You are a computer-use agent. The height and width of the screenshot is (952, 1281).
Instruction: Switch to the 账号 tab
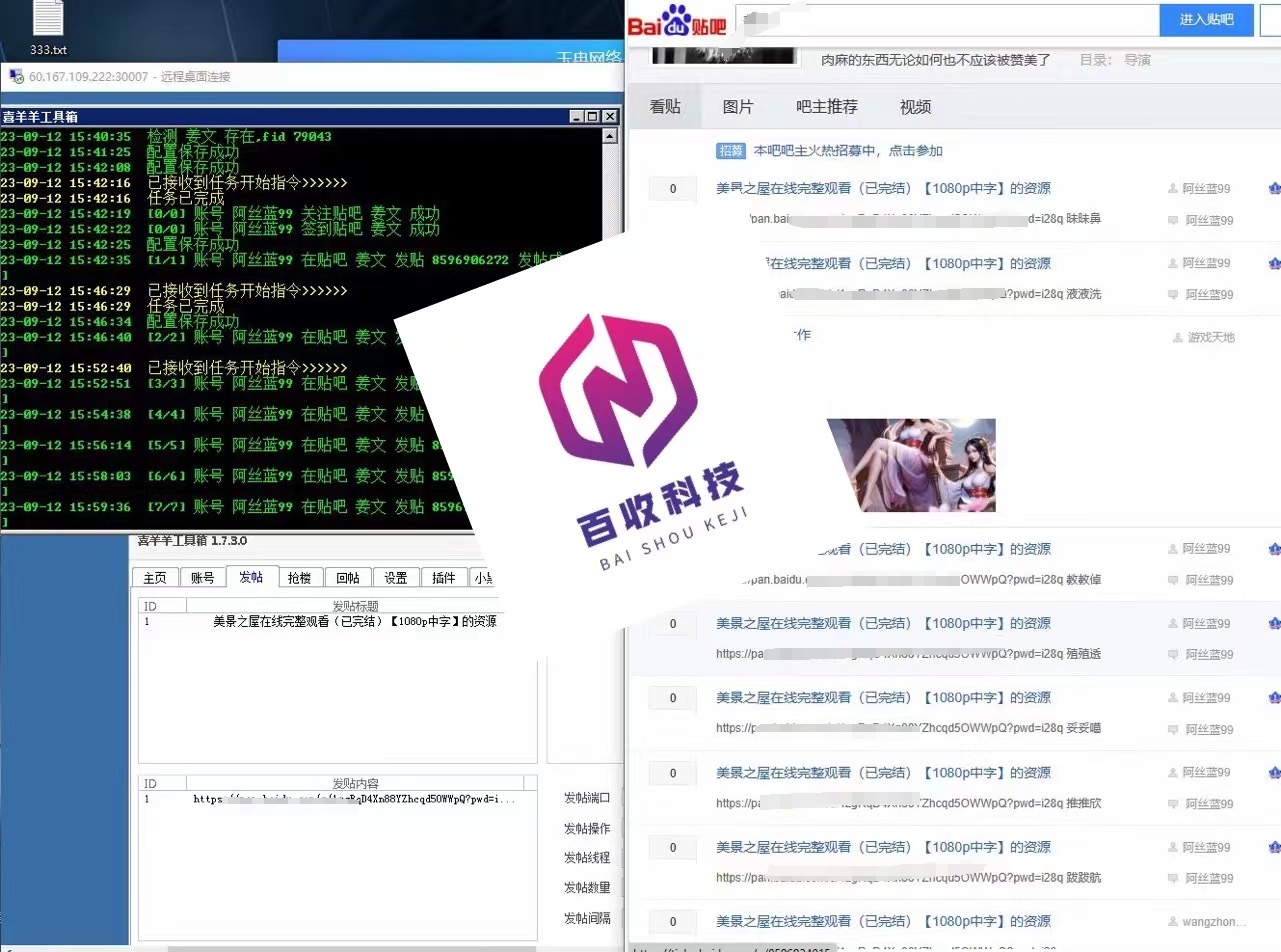pos(202,578)
